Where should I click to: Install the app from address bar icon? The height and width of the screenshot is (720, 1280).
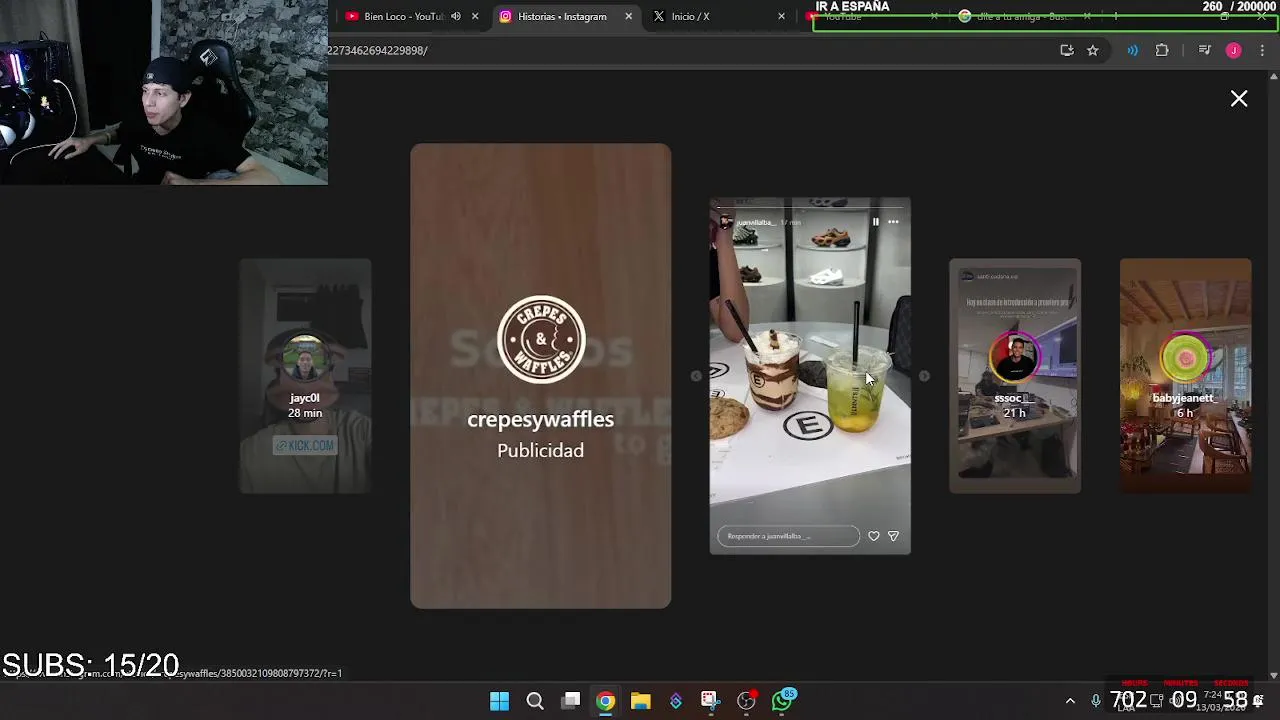[1067, 50]
